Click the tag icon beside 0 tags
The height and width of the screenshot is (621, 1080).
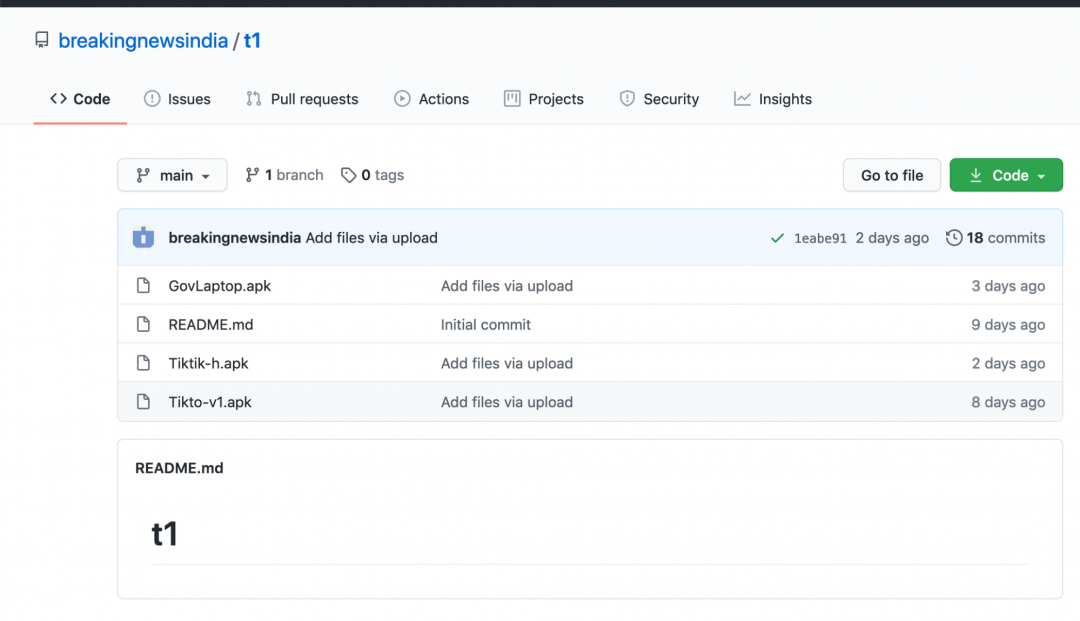click(348, 175)
